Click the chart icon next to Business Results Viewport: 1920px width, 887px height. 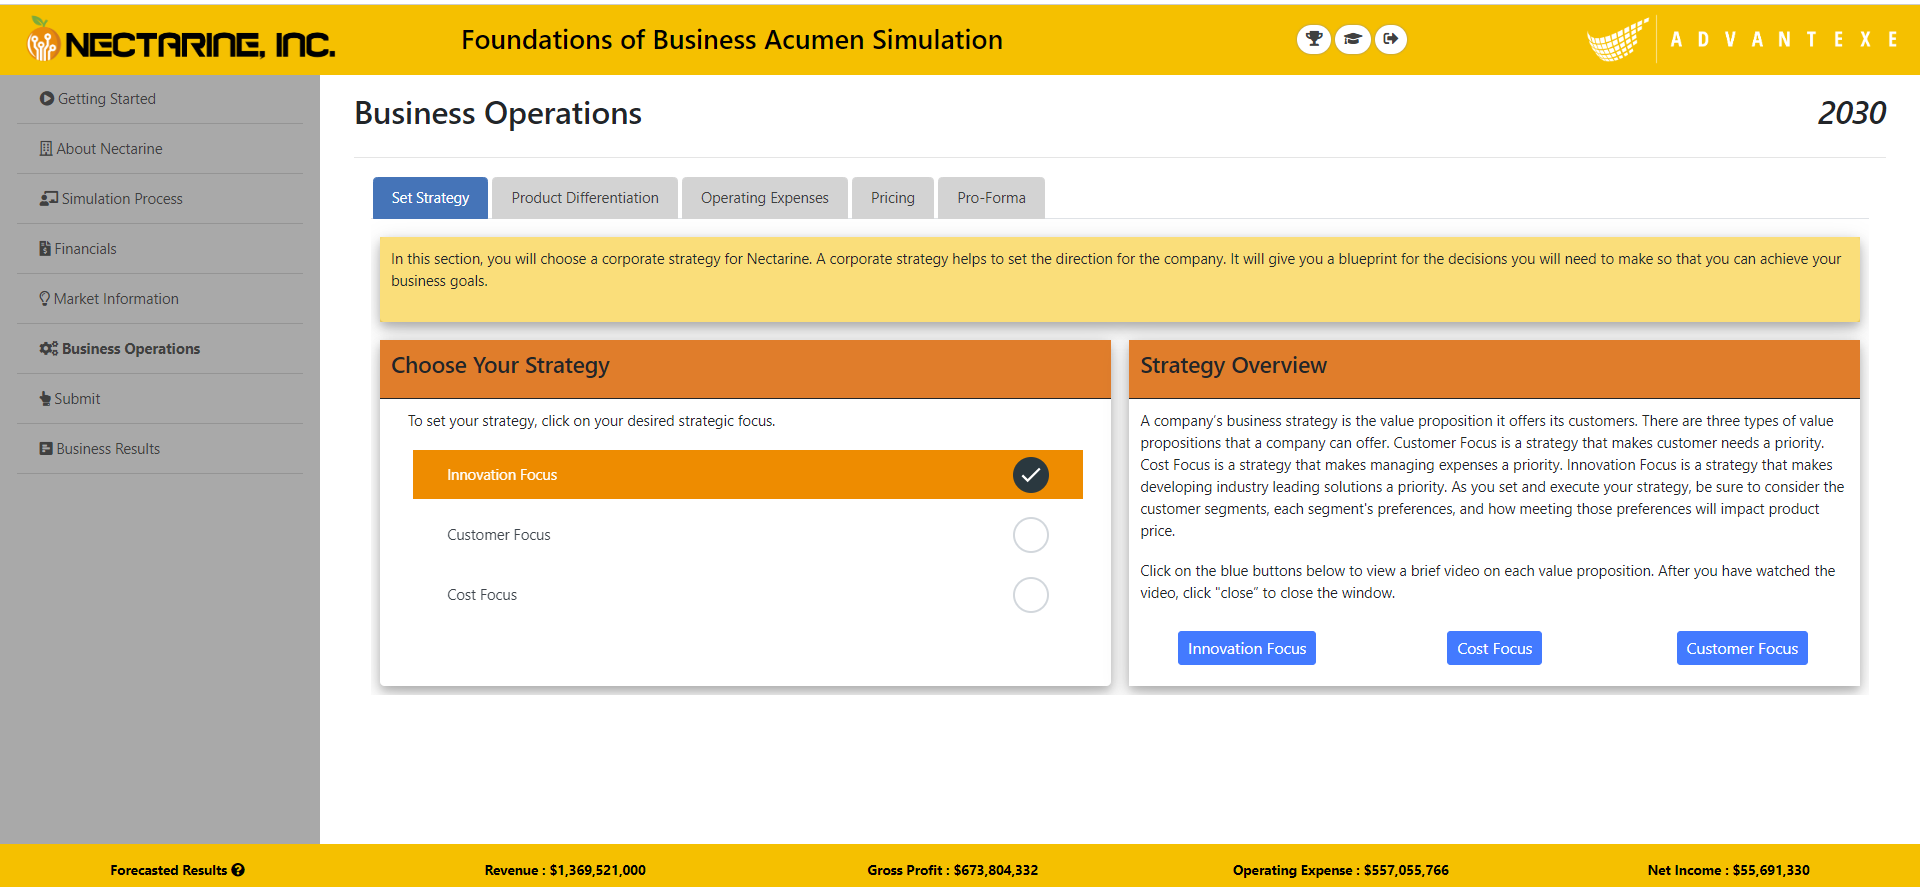pyautogui.click(x=46, y=448)
